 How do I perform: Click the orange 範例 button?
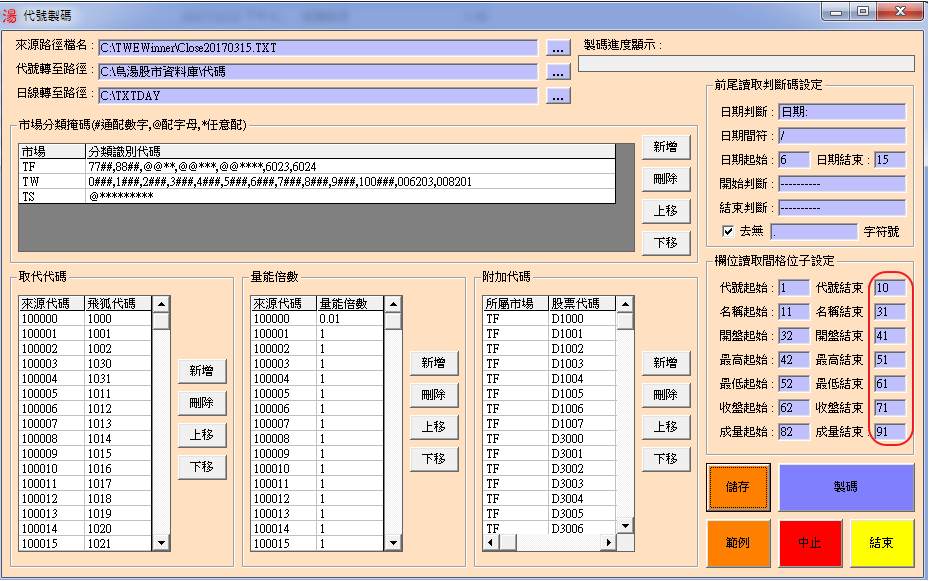tap(738, 543)
